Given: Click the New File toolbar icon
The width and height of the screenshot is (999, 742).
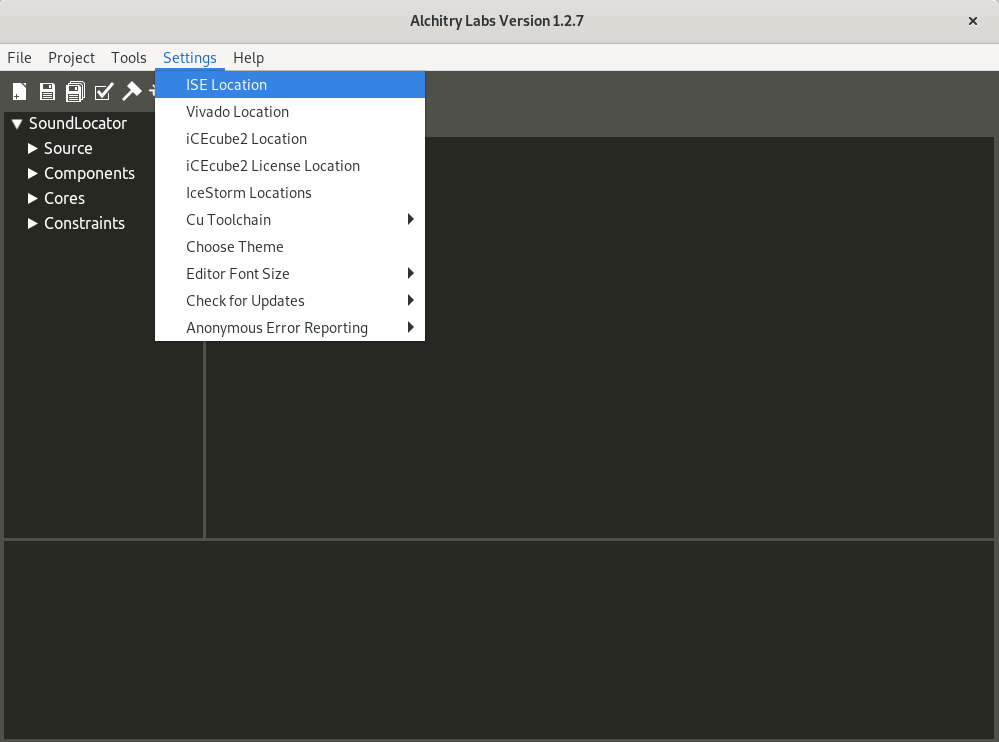Looking at the screenshot, I should (x=20, y=92).
